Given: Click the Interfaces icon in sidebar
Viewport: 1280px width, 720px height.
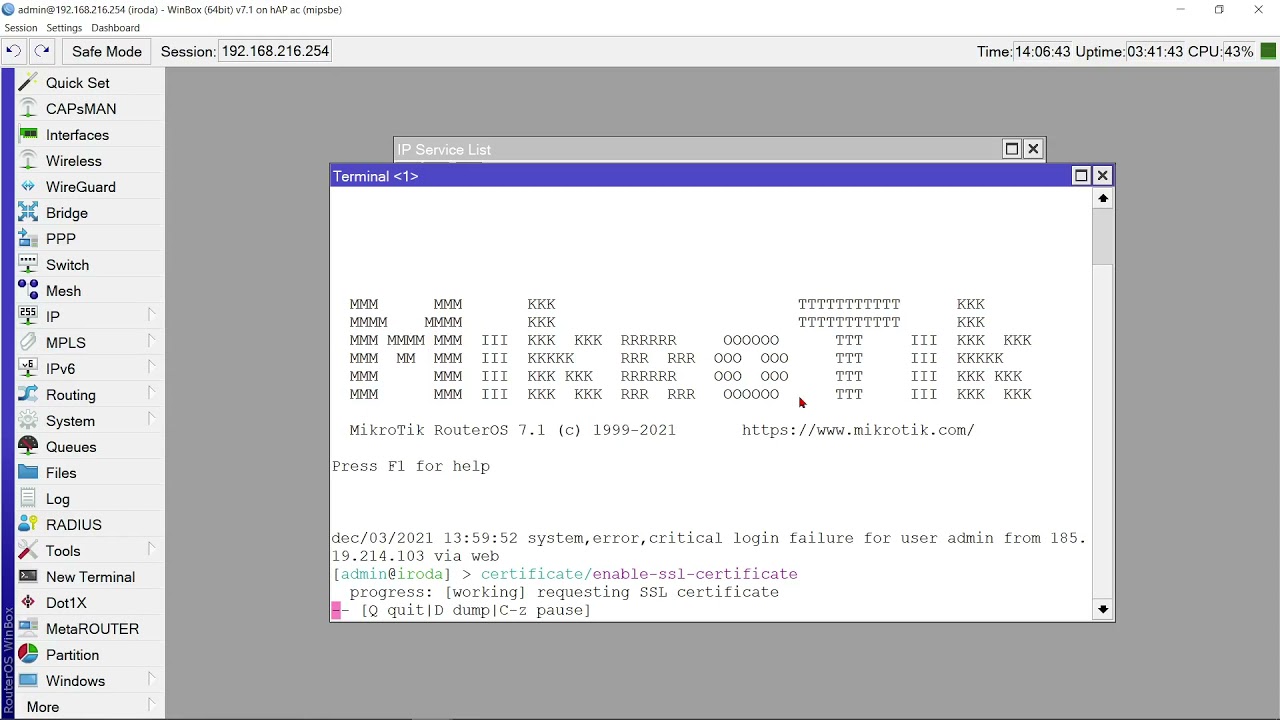Looking at the screenshot, I should [x=28, y=135].
